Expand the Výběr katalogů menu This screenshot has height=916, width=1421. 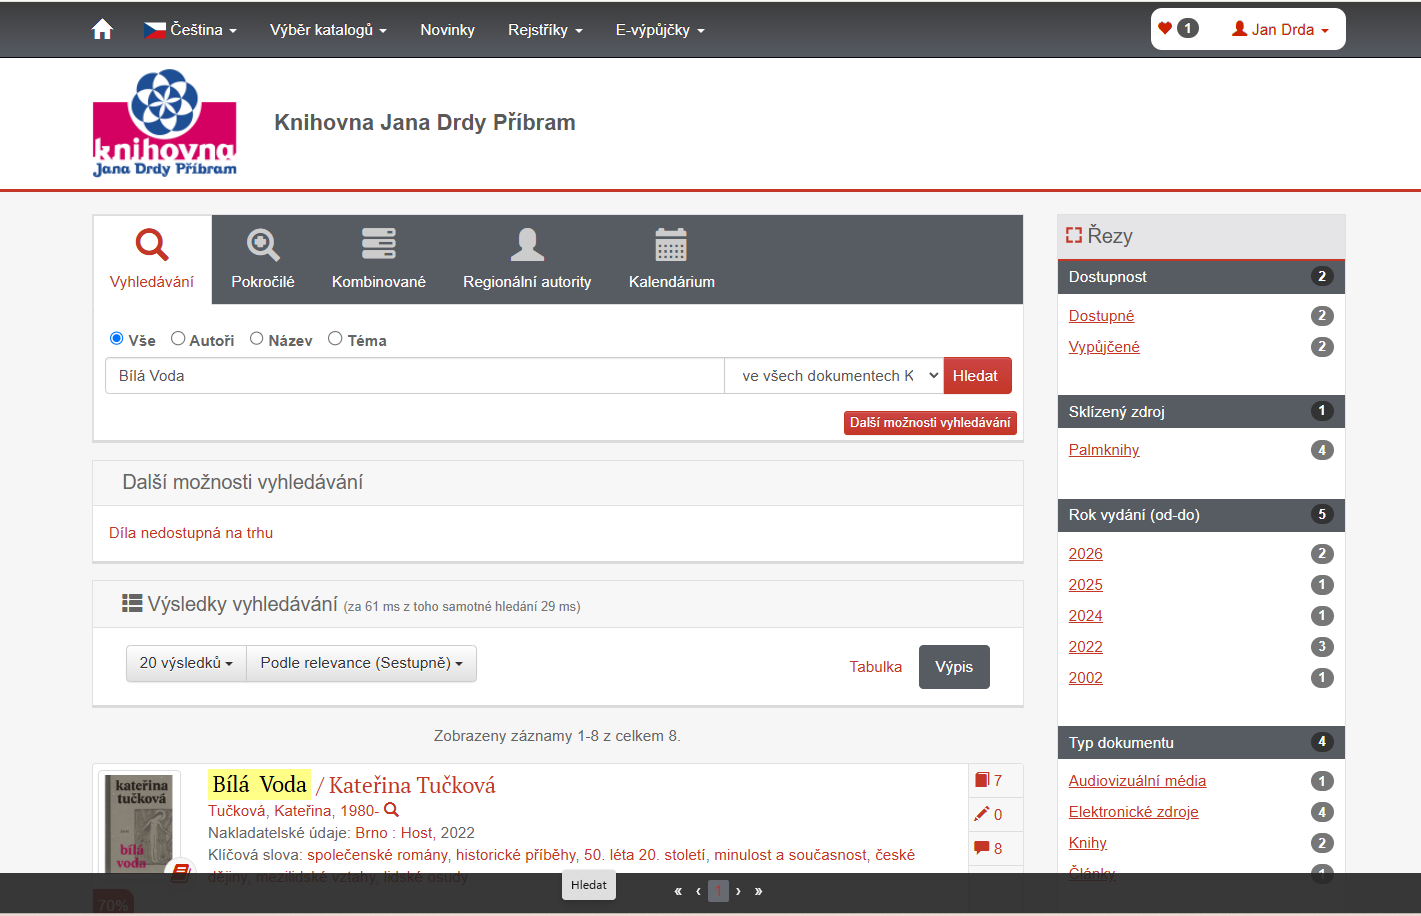point(328,30)
